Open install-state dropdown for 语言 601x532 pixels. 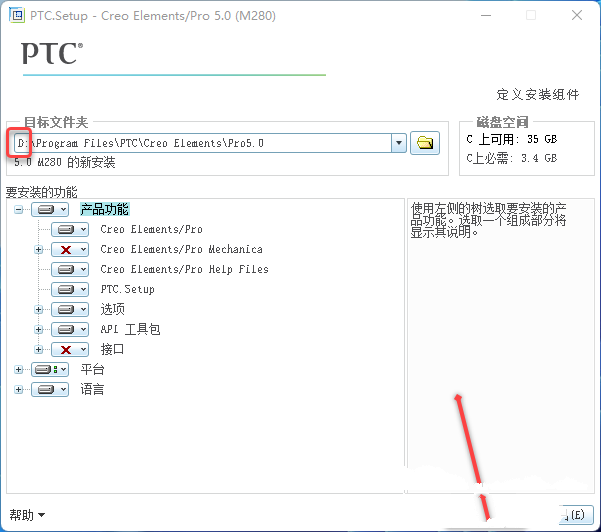(x=64, y=389)
